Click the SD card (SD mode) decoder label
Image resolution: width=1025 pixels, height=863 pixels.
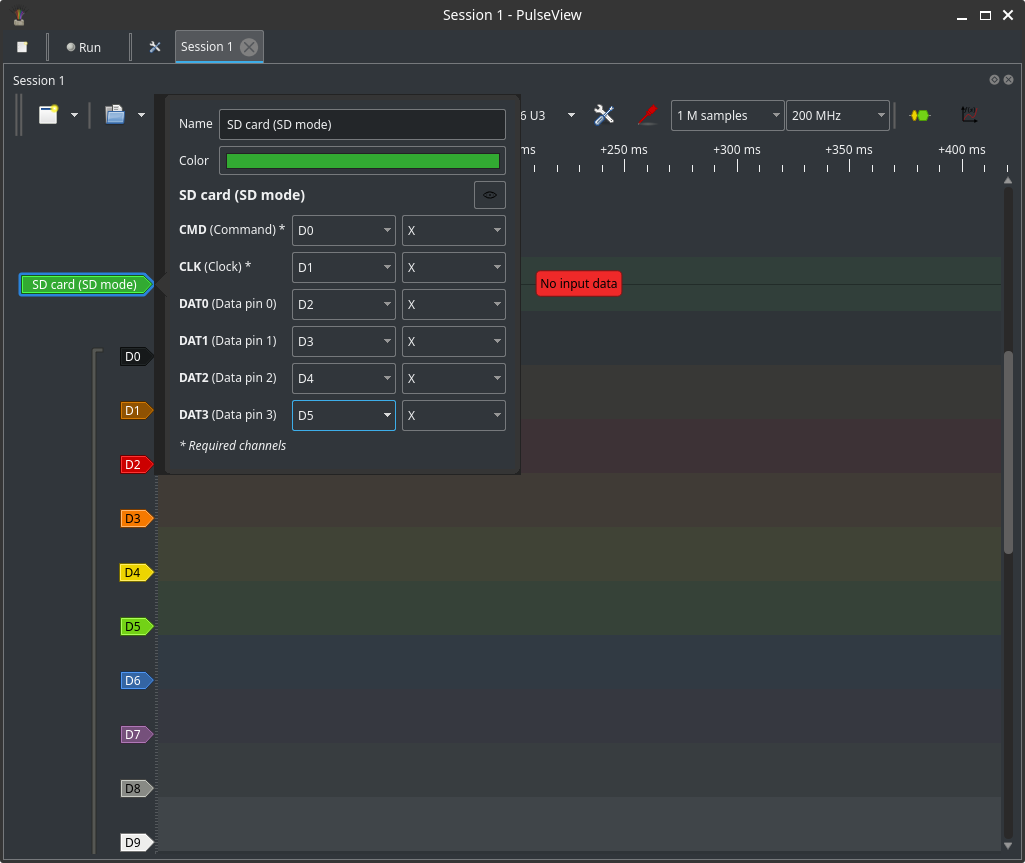[x=84, y=285]
